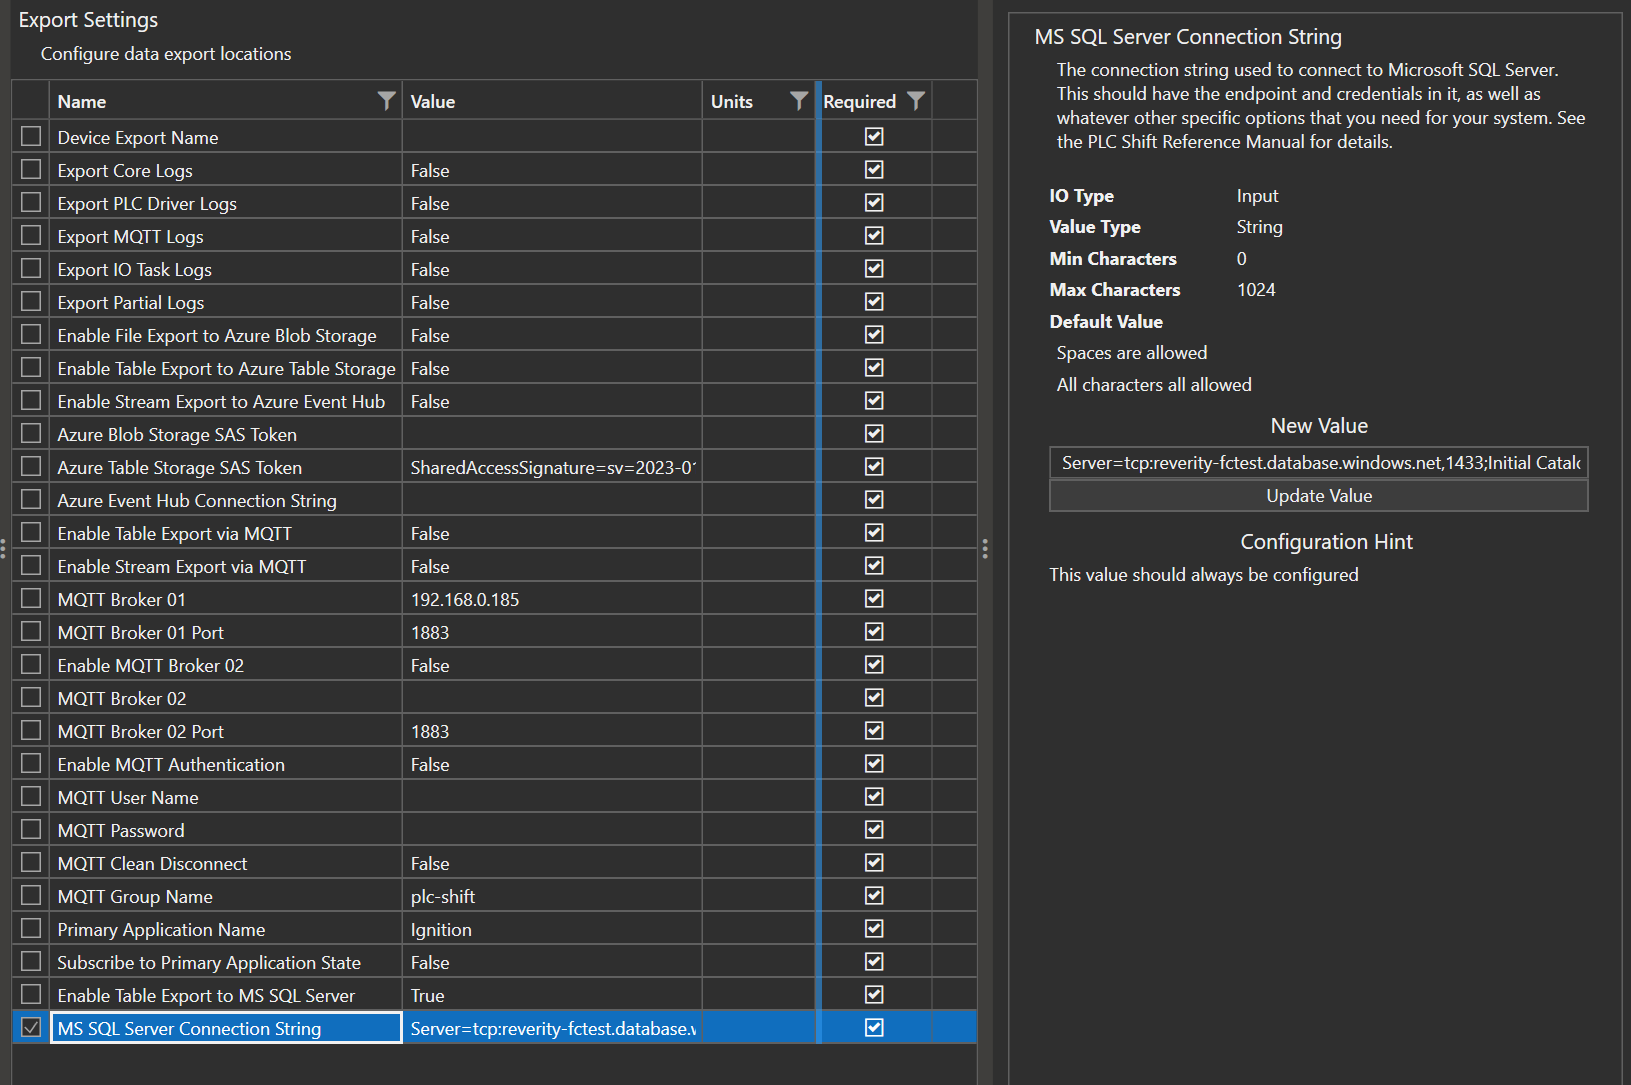
Task: Click the MQTT Group Name value plc-shift
Action: [x=443, y=897]
